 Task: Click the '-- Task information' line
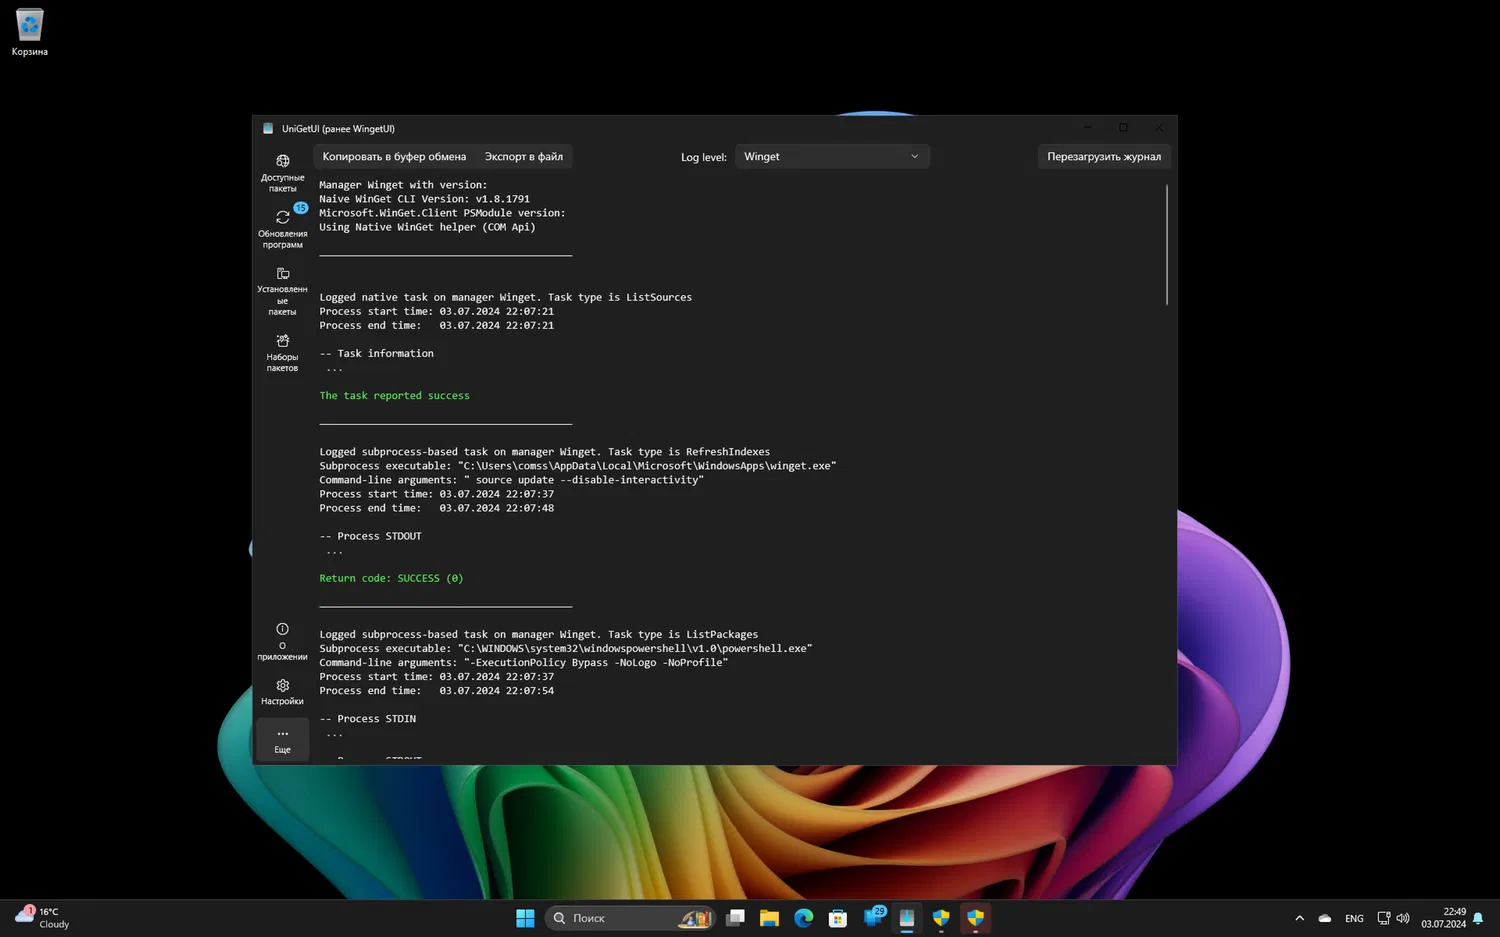click(x=376, y=353)
